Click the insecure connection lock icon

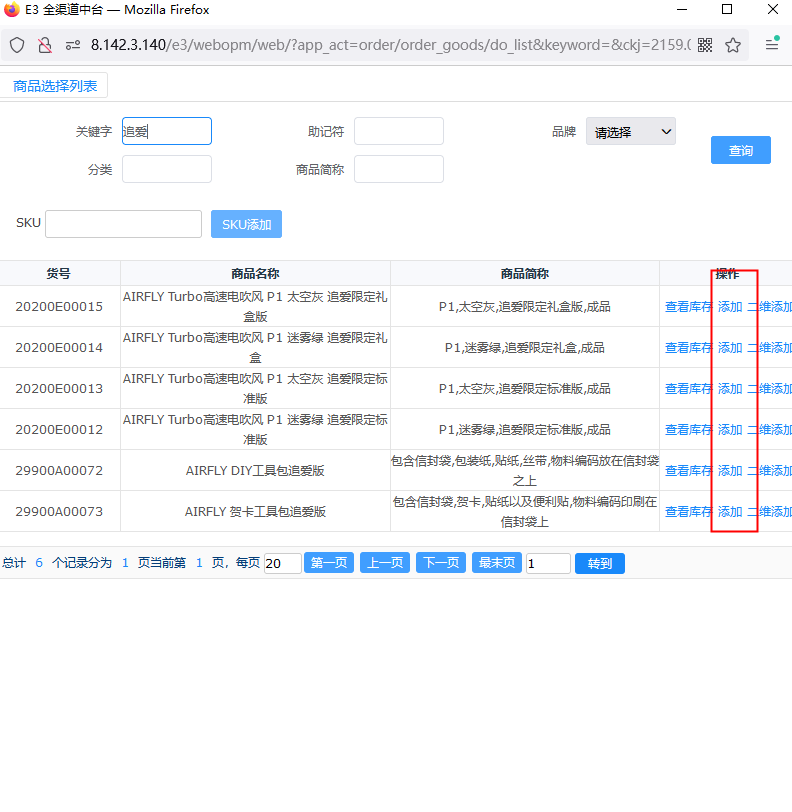click(x=45, y=45)
